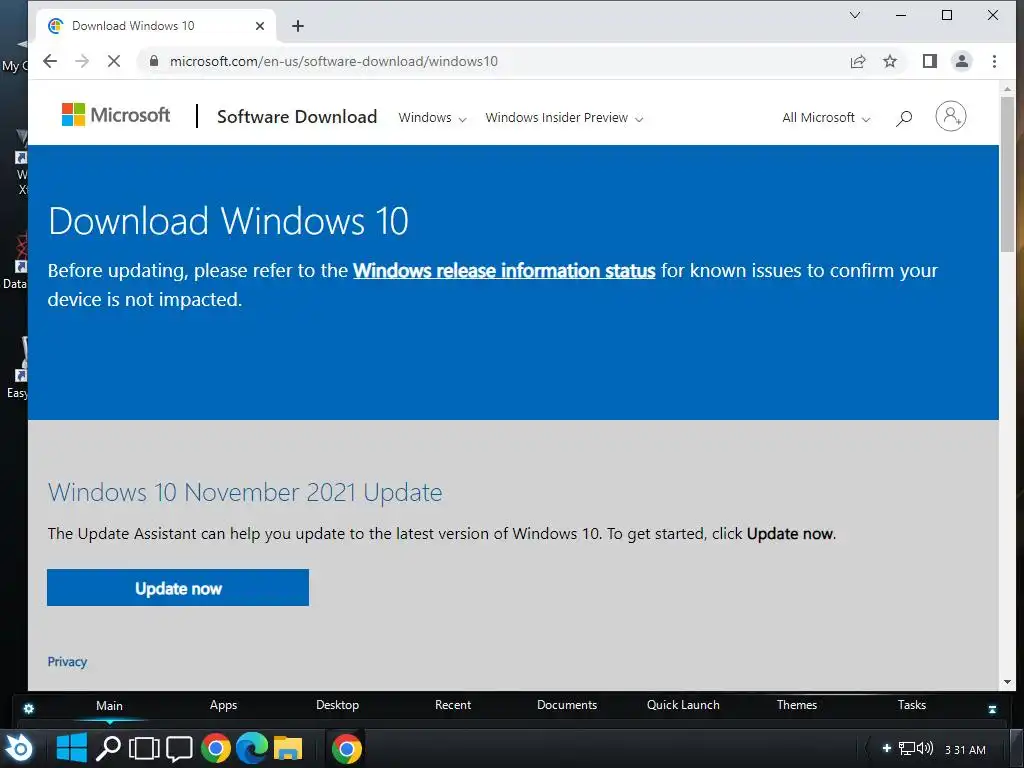Click the dock collapse icon at right
The height and width of the screenshot is (768, 1024).
[993, 709]
